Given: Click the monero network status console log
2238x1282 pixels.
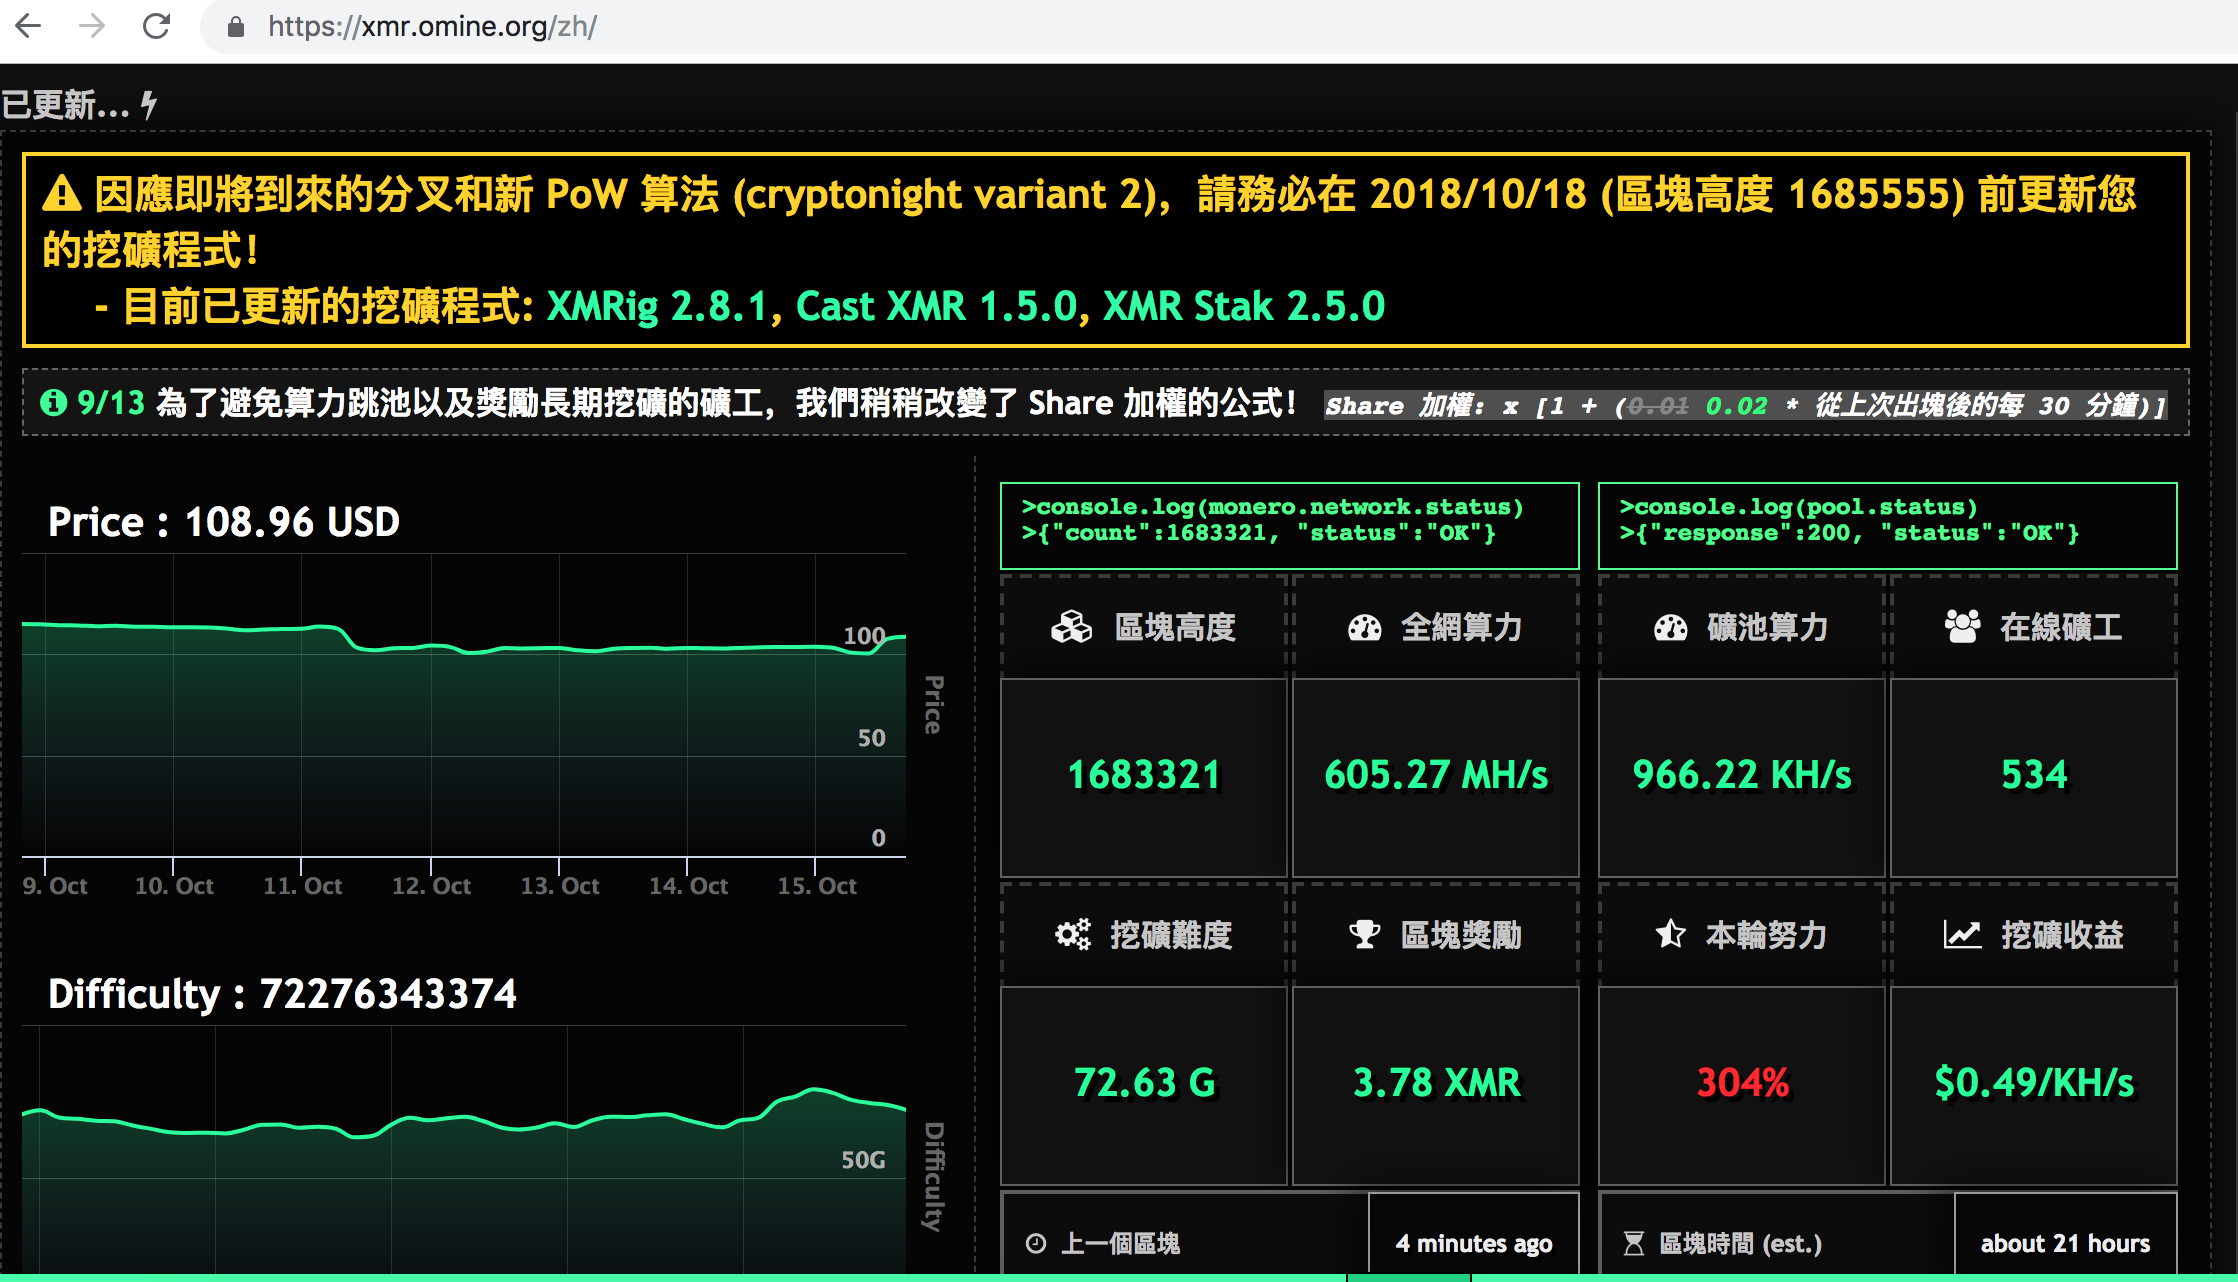Looking at the screenshot, I should 1282,520.
